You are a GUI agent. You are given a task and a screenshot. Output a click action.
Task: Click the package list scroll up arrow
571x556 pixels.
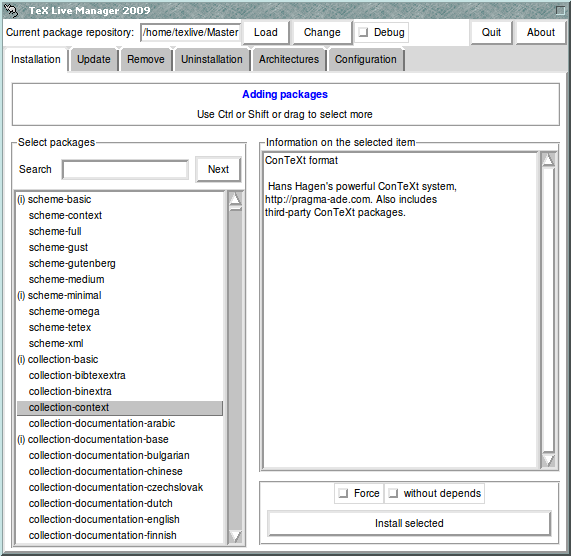tap(235, 199)
